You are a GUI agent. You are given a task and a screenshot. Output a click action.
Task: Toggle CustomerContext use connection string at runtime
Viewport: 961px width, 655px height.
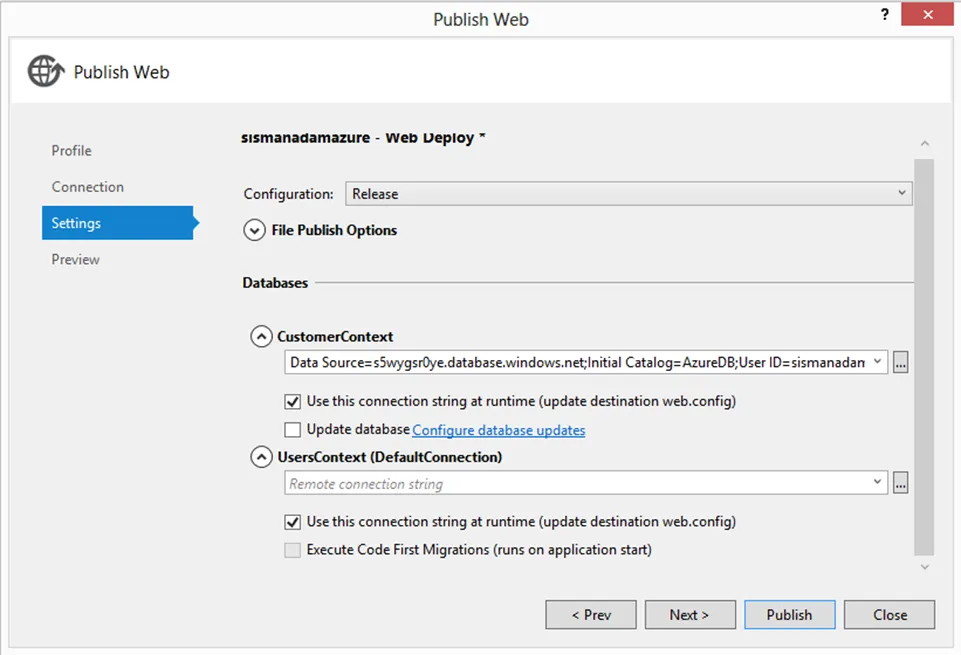pos(292,401)
